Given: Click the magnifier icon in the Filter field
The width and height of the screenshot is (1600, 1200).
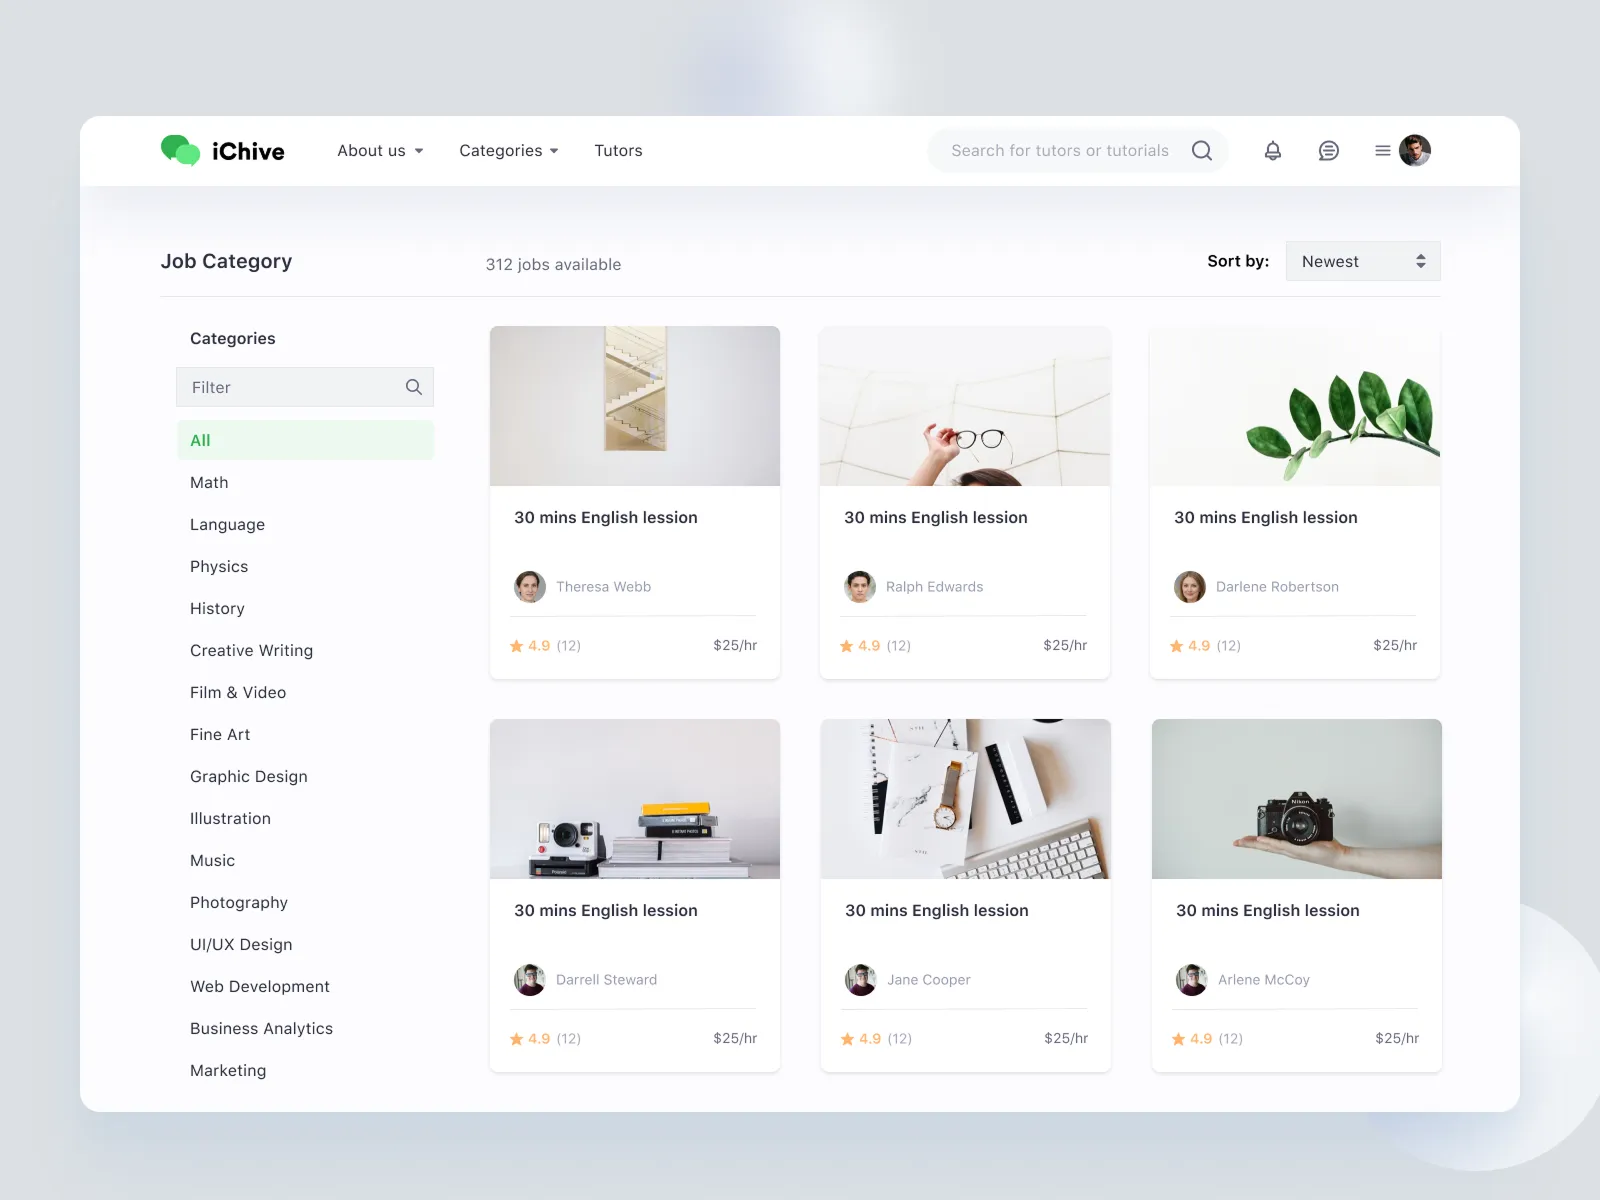Looking at the screenshot, I should click(x=414, y=387).
